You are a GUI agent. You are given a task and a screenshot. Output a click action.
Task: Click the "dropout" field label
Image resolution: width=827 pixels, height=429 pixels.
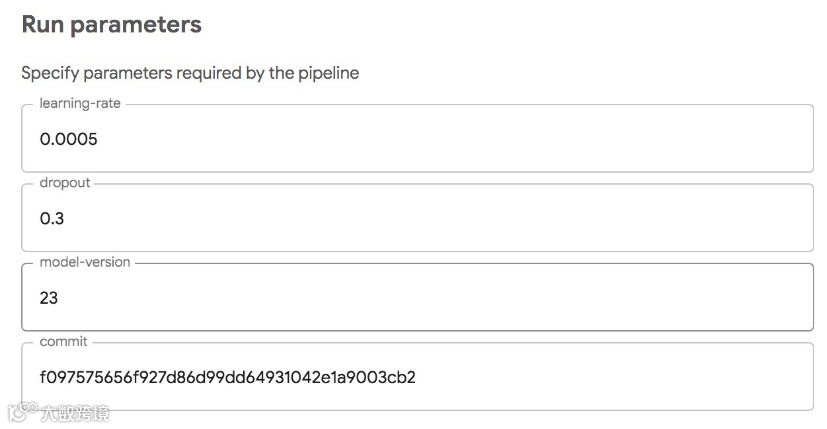(65, 183)
